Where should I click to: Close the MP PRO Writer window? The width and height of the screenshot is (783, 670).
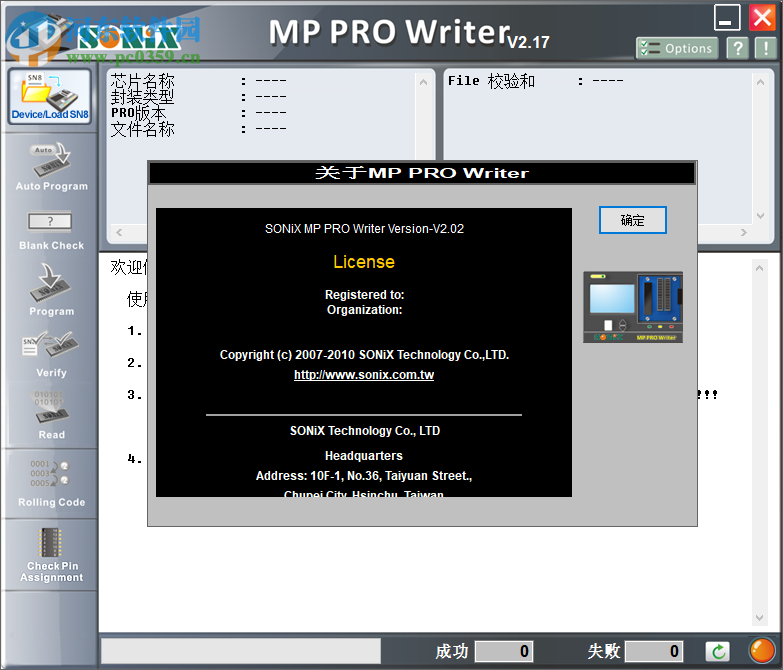coord(763,17)
